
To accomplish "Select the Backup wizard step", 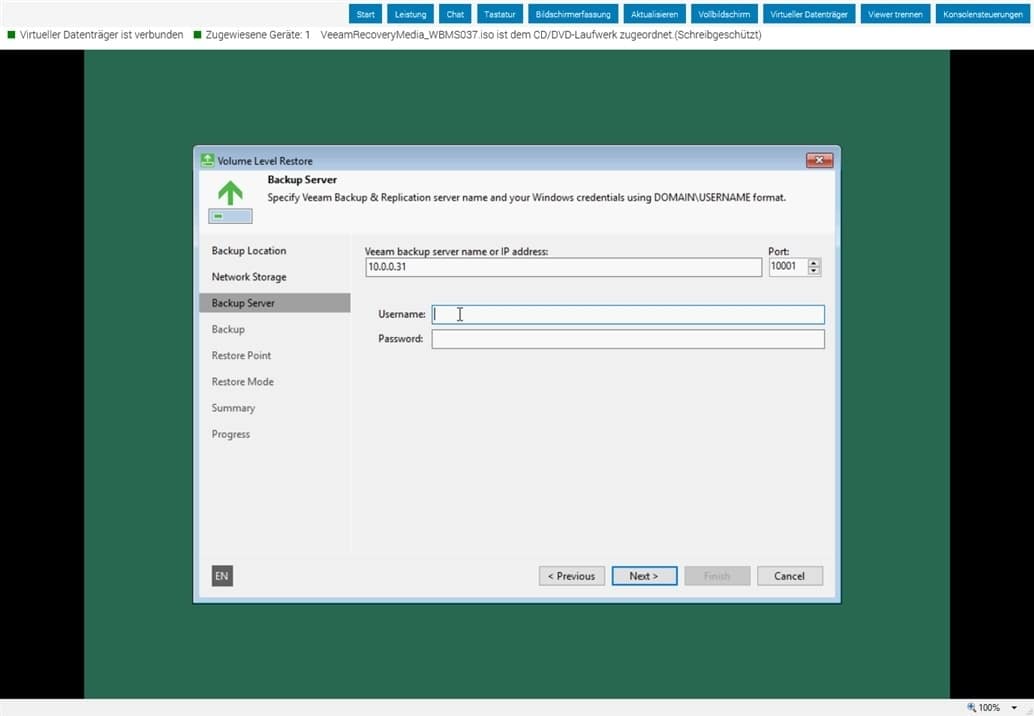I will click(x=228, y=329).
